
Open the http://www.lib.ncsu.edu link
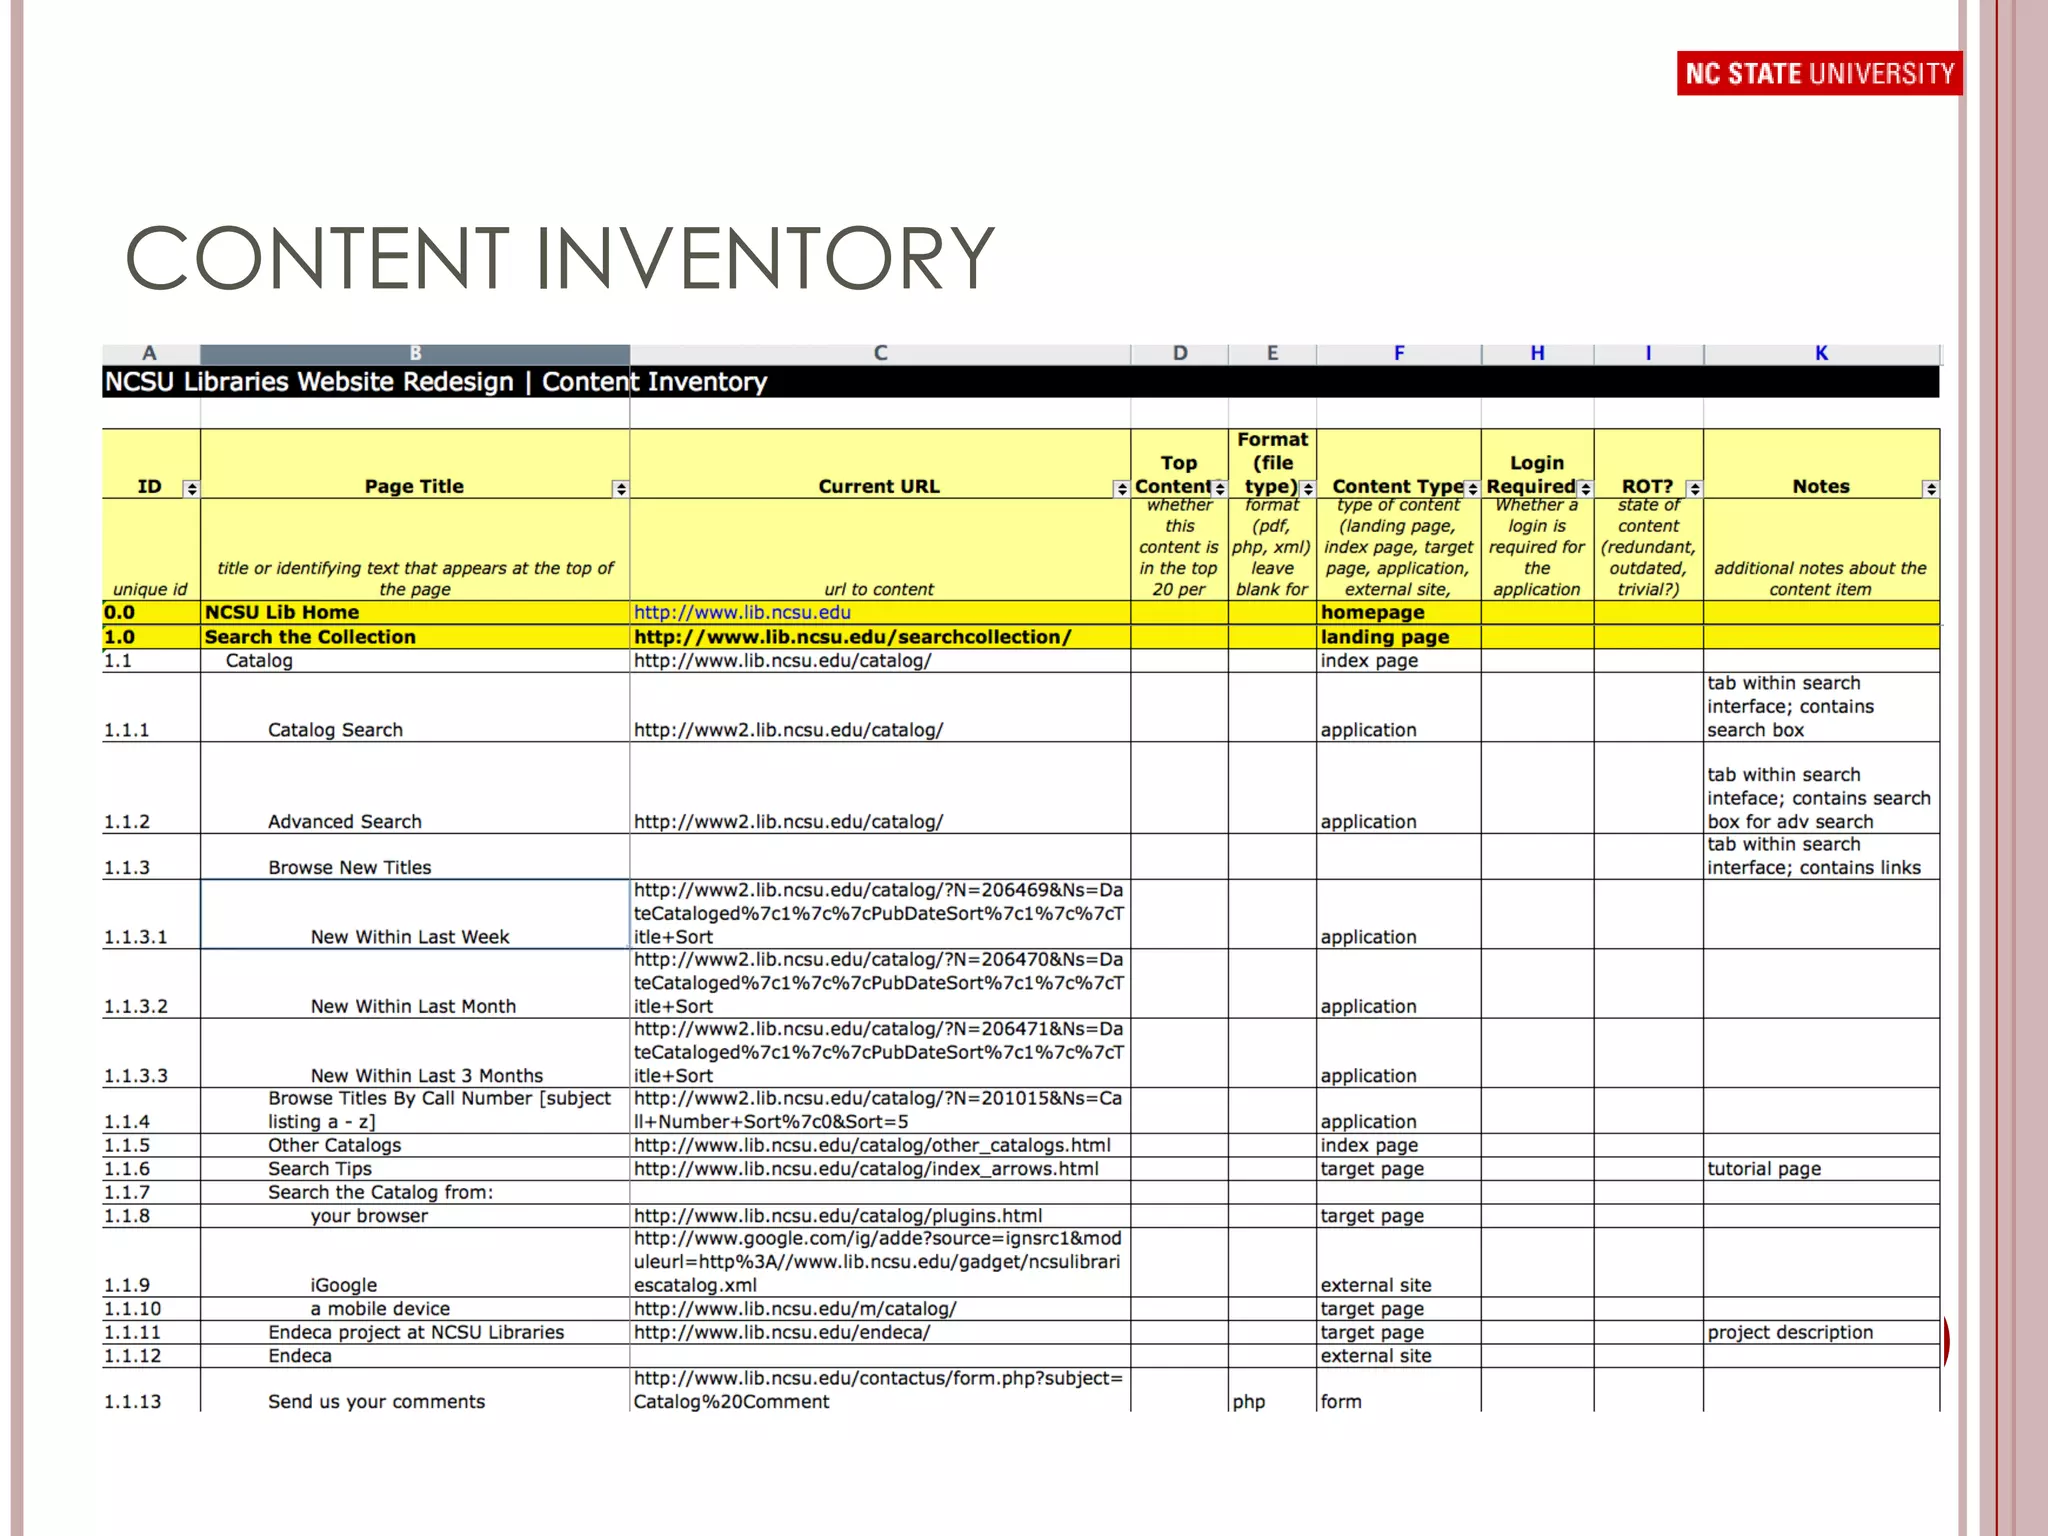coord(742,612)
